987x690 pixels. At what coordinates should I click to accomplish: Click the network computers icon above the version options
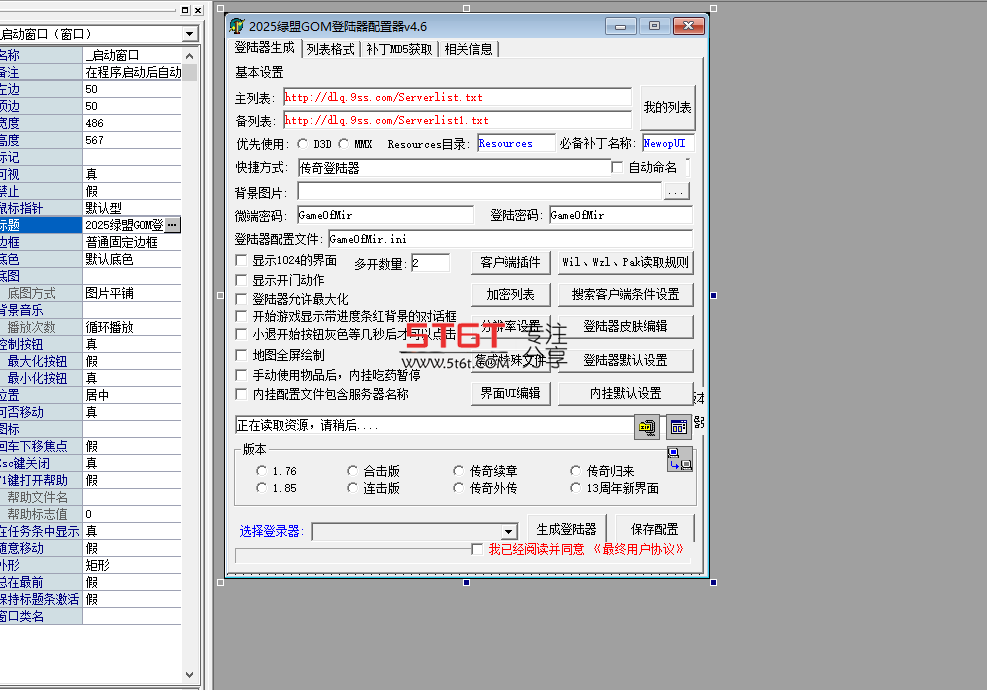[x=680, y=459]
